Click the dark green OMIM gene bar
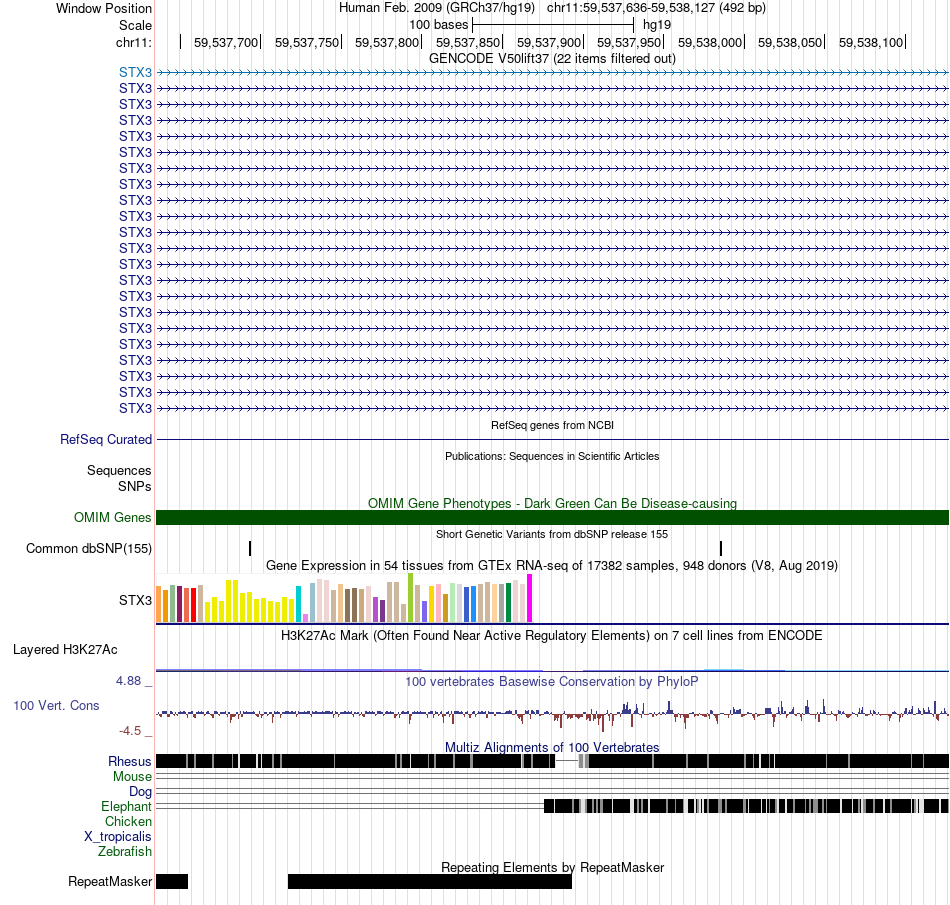 point(552,517)
